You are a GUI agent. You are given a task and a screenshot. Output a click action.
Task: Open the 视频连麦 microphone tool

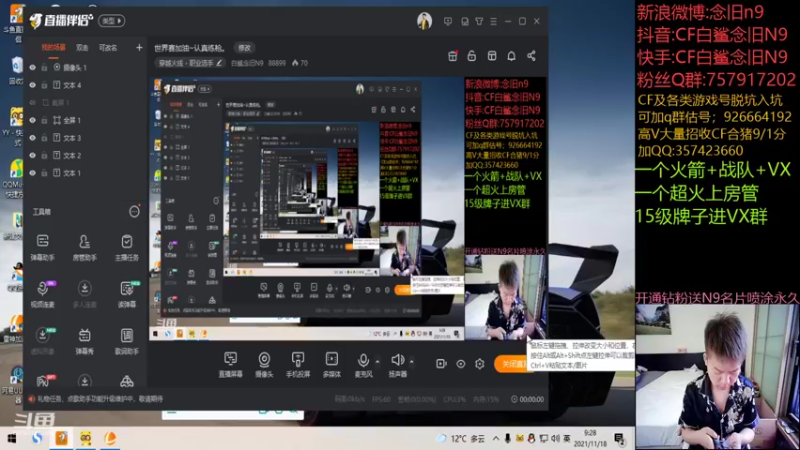click(42, 294)
